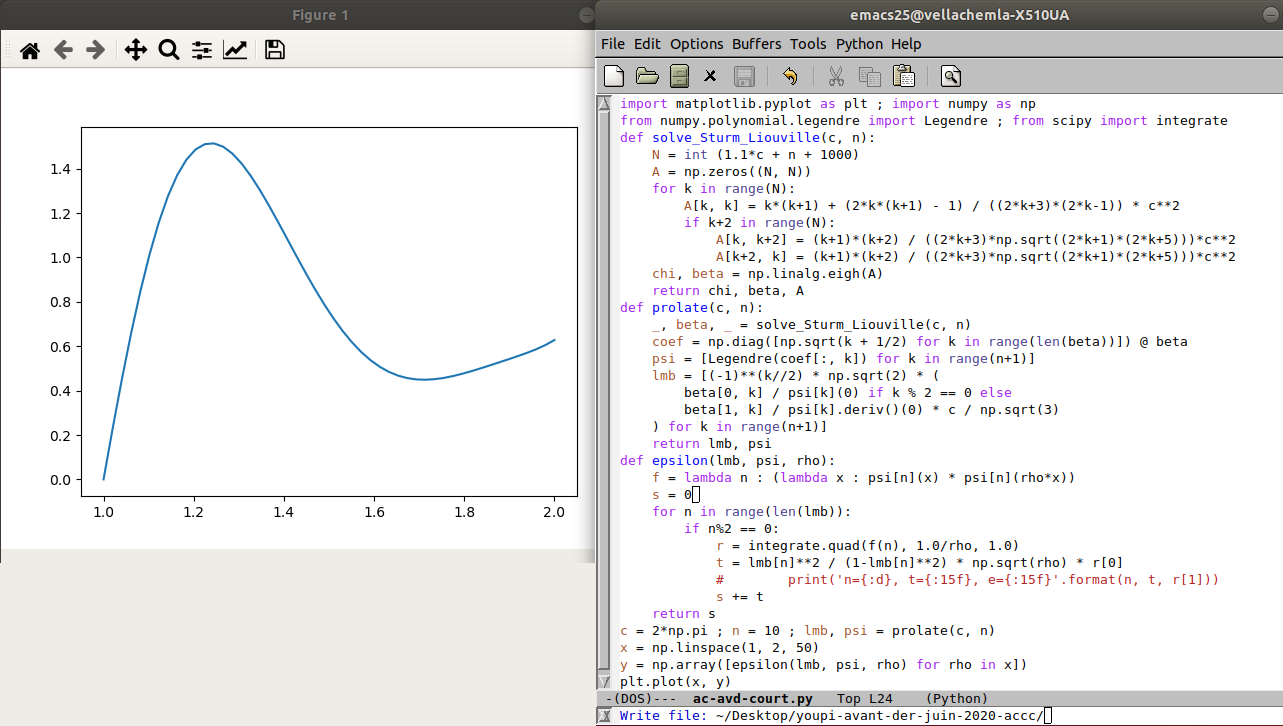Reset the plot to the home view
The image size is (1283, 726).
pos(30,50)
